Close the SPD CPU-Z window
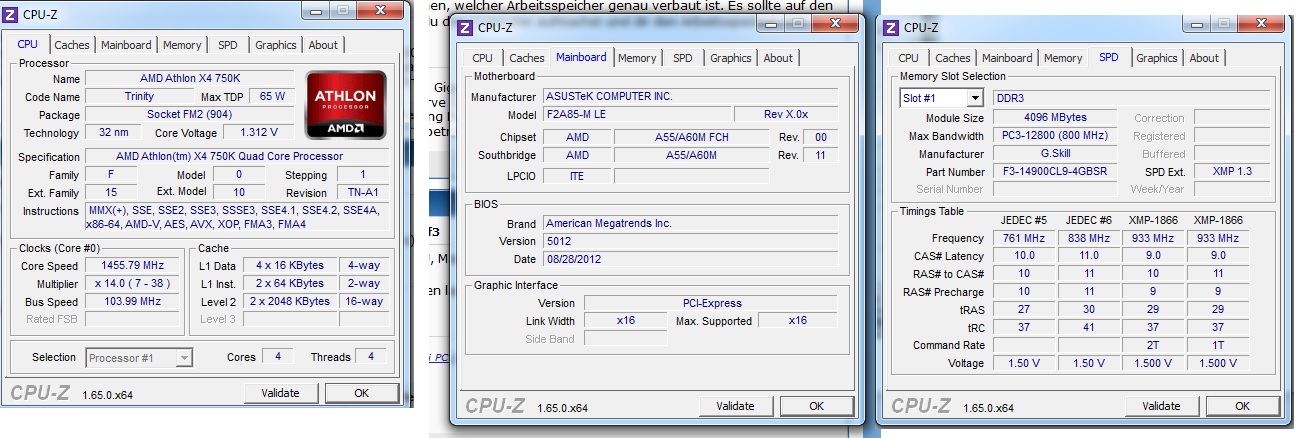 [x=1260, y=24]
